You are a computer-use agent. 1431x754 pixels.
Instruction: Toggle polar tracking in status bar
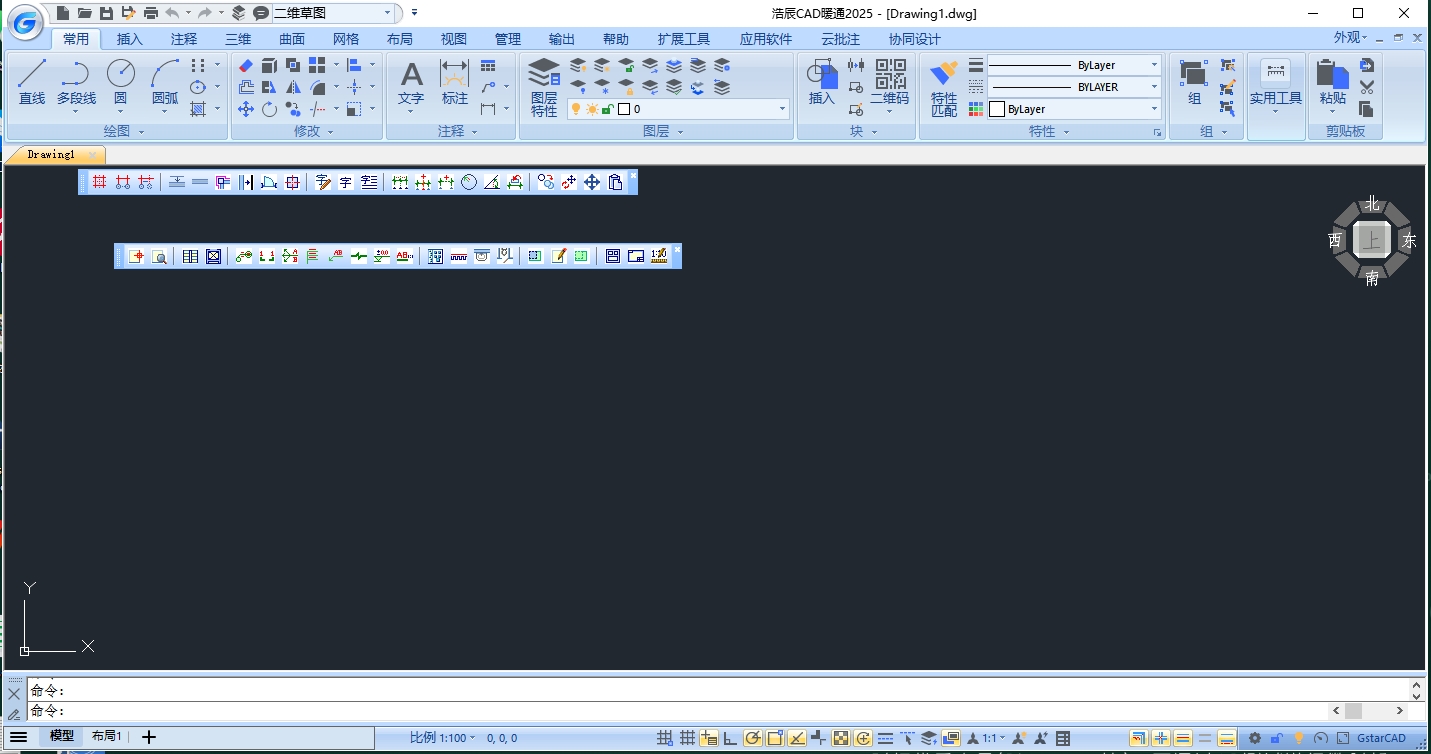click(x=753, y=738)
